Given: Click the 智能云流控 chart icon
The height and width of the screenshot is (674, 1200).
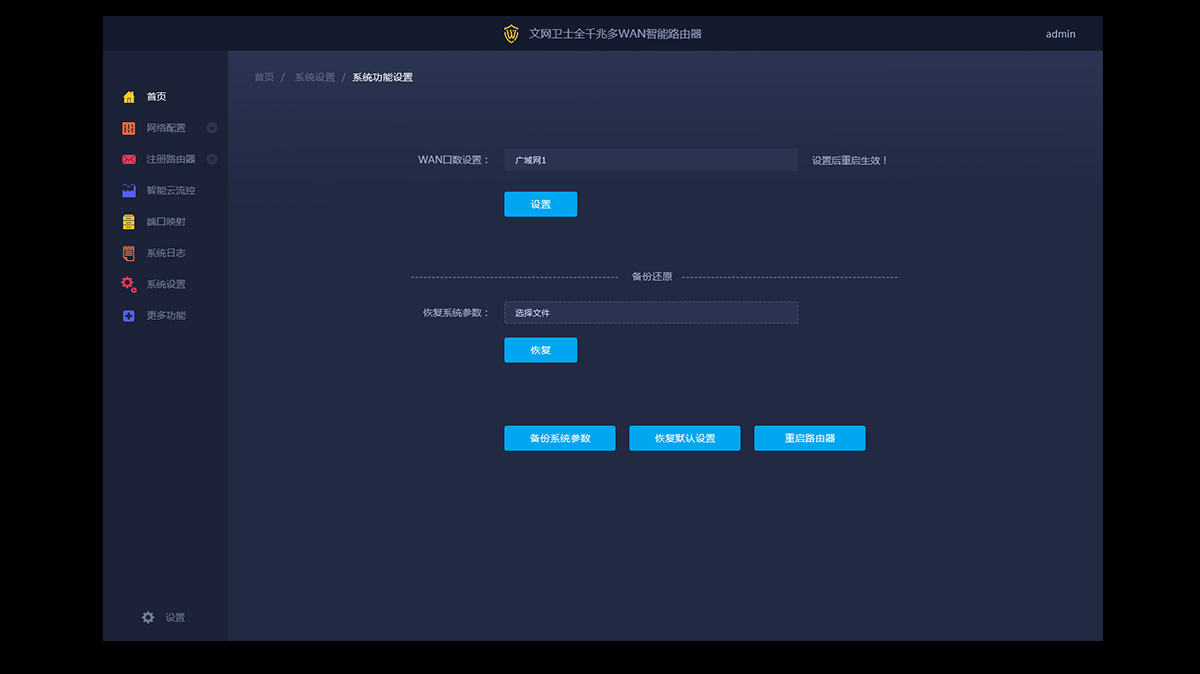Looking at the screenshot, I should [129, 190].
